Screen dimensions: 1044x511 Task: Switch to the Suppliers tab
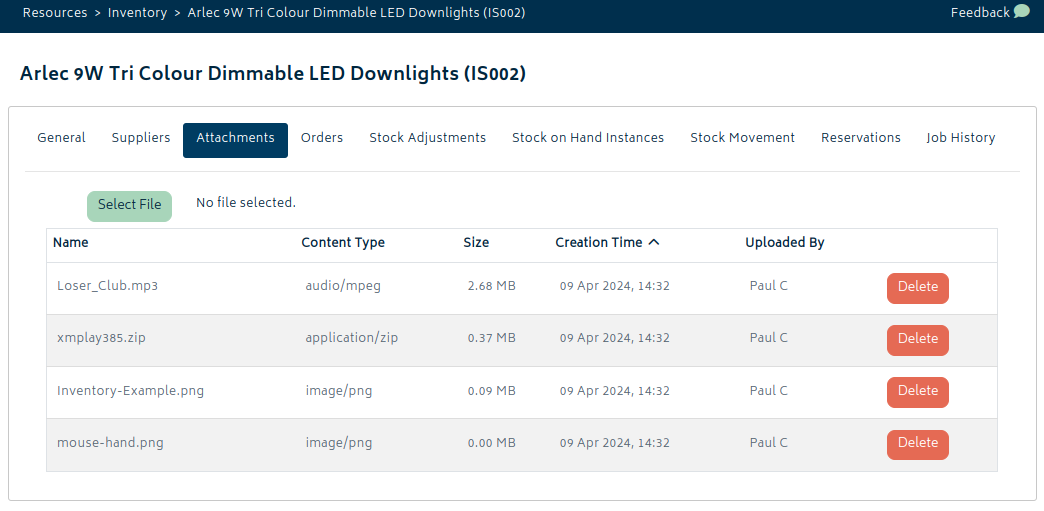point(141,138)
